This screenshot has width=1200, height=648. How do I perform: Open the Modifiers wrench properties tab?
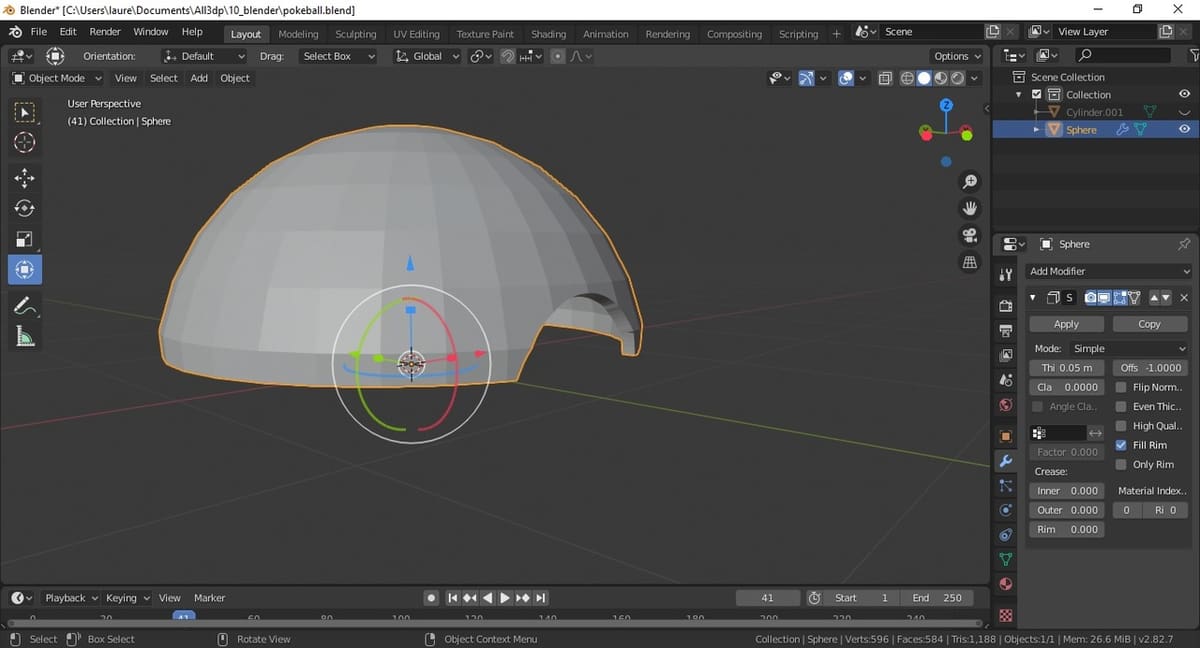pyautogui.click(x=1006, y=460)
